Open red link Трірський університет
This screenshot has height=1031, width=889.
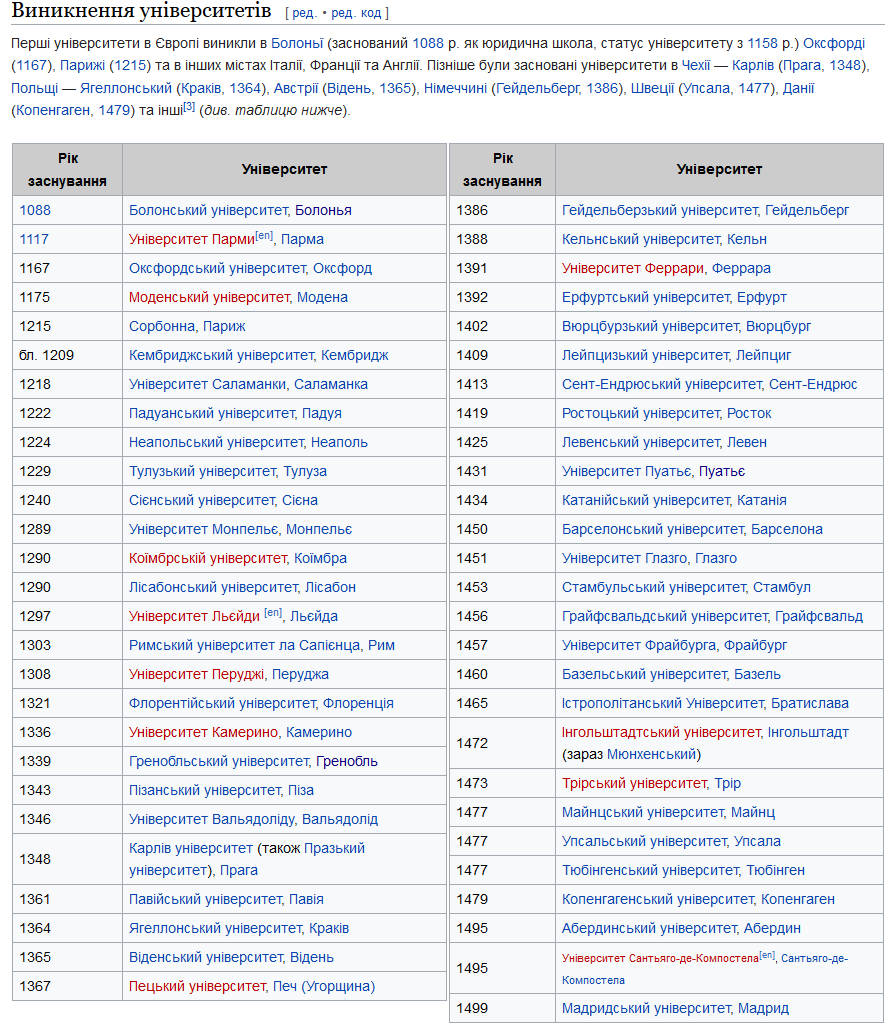(x=635, y=782)
